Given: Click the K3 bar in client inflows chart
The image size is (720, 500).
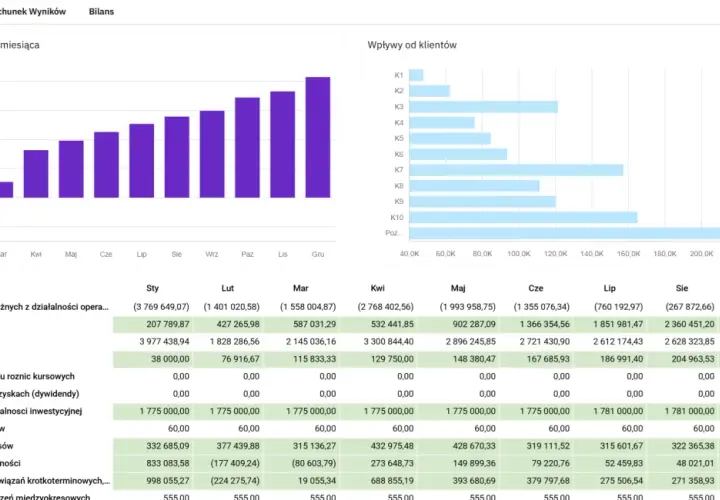Looking at the screenshot, I should (x=484, y=107).
